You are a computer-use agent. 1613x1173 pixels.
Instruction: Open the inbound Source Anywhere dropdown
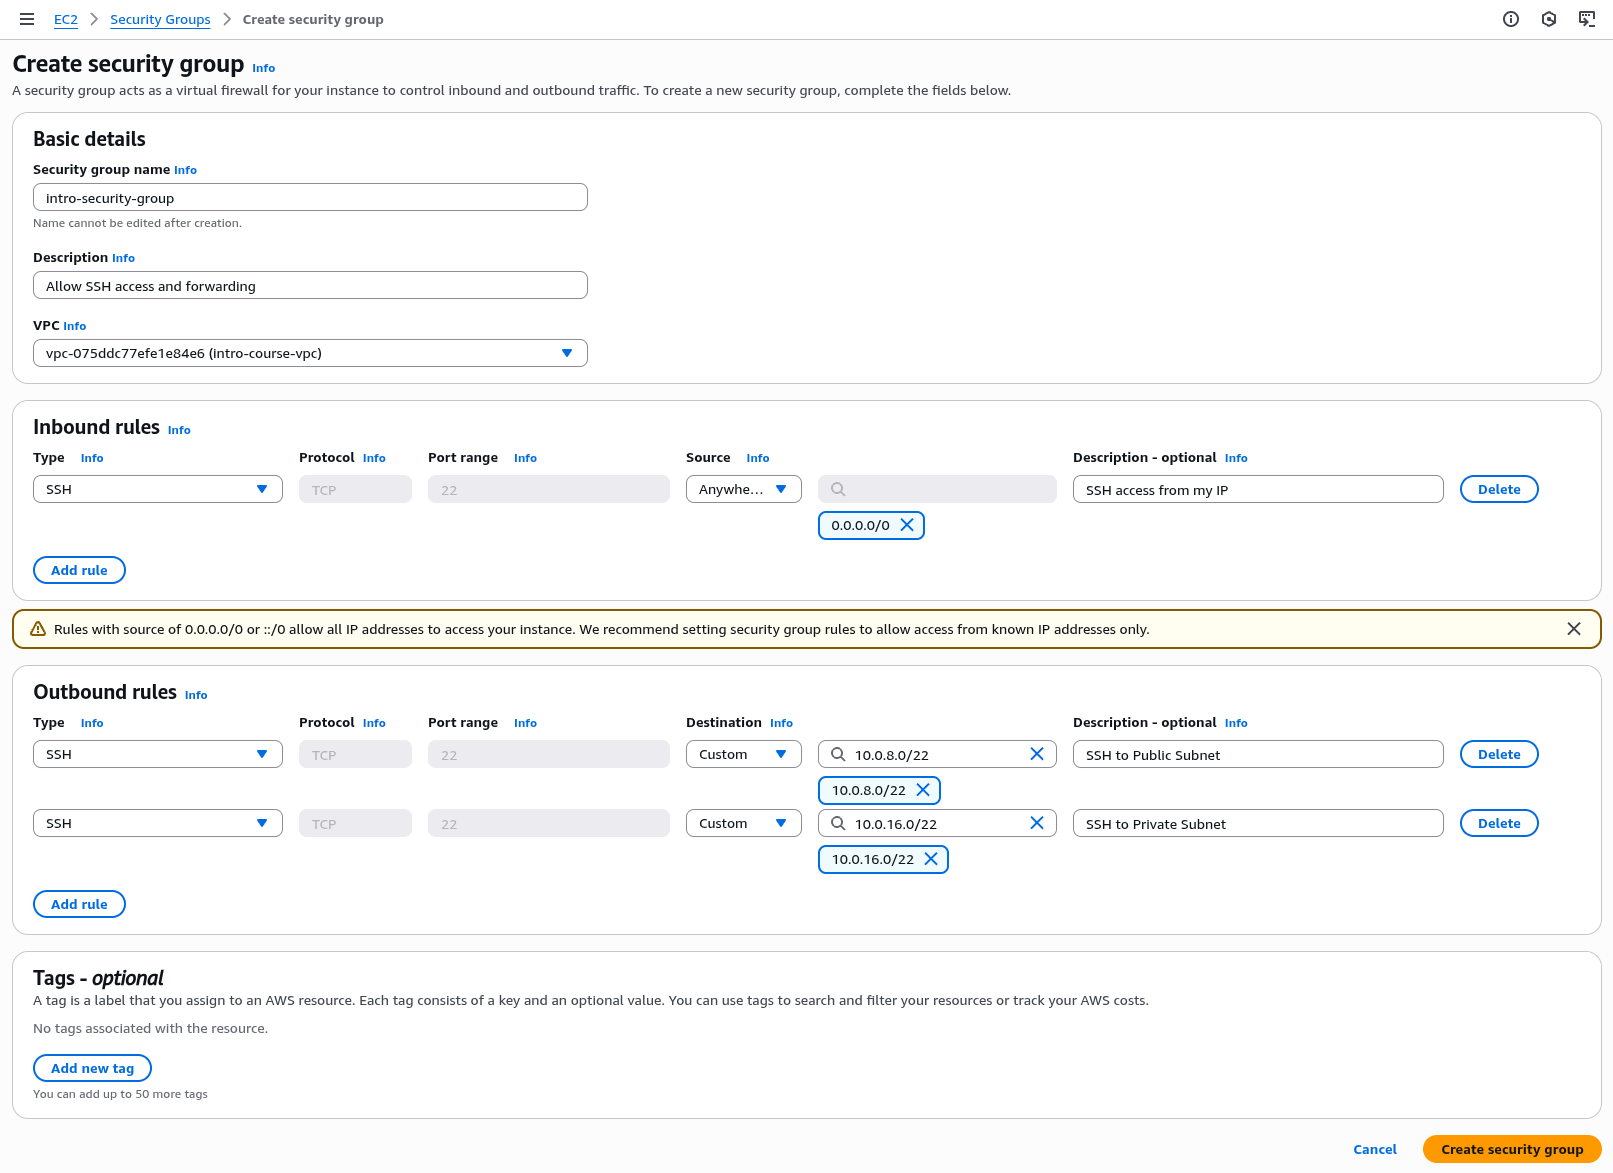click(743, 489)
